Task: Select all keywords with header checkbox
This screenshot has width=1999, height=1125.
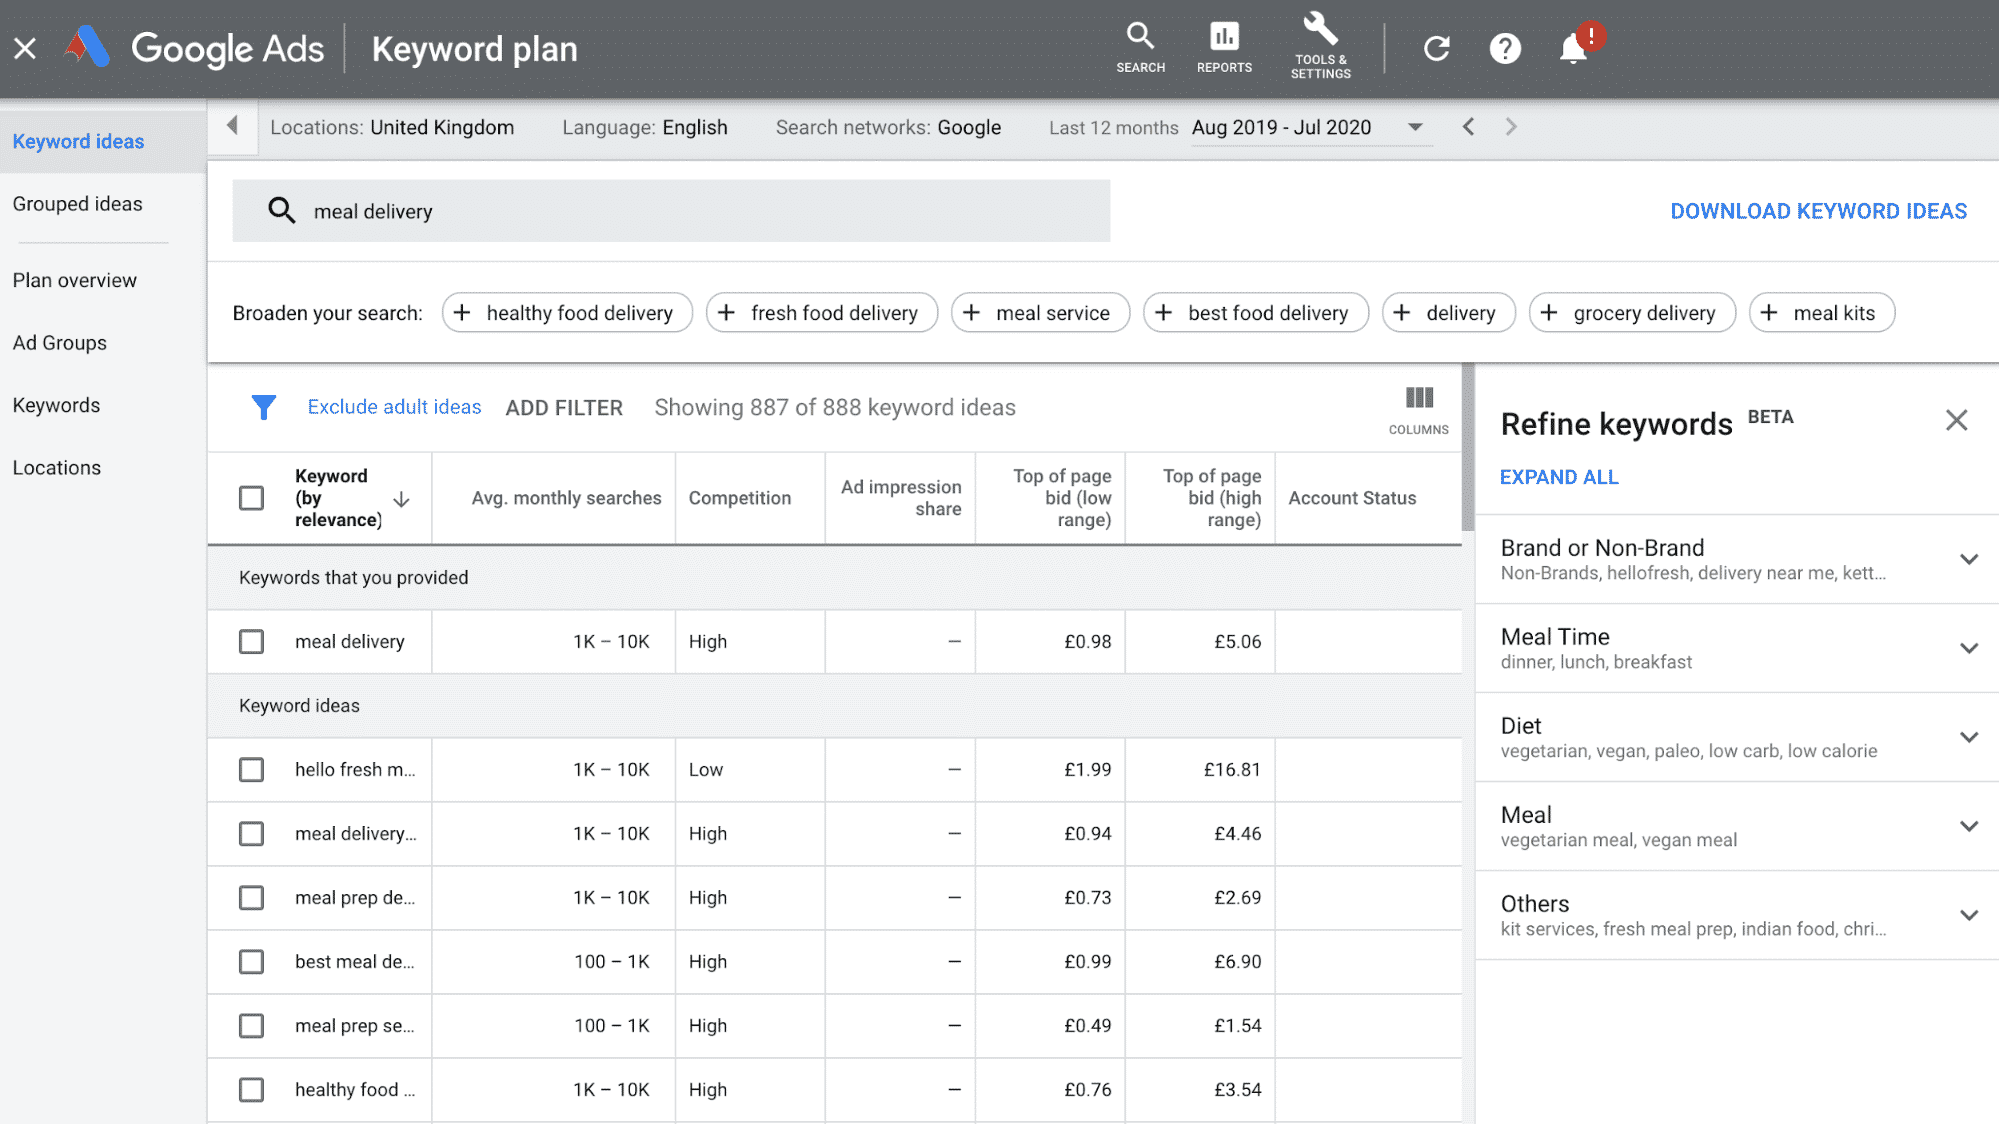Action: click(251, 497)
